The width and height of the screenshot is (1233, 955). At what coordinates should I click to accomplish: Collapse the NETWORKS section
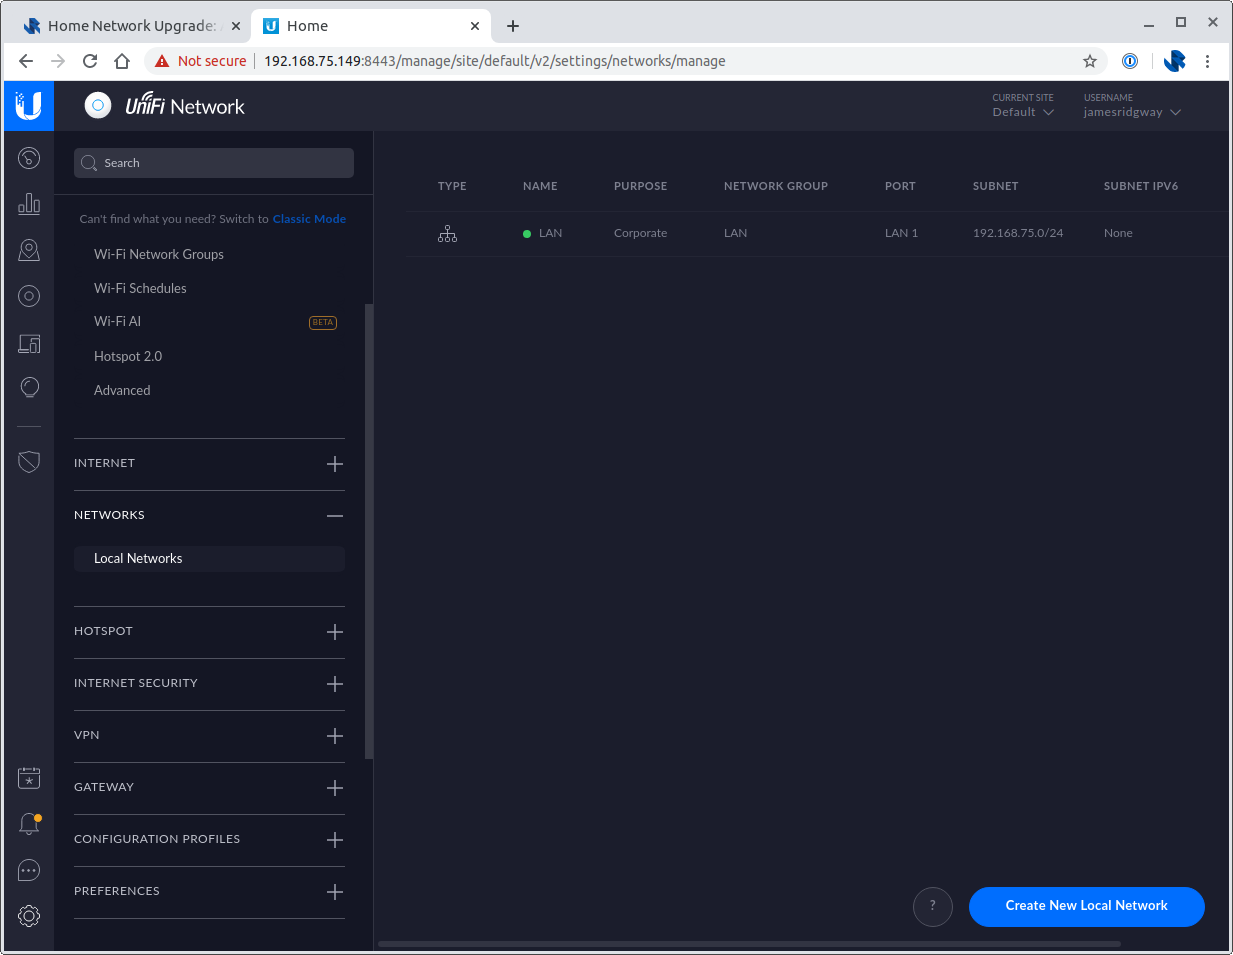tap(334, 515)
